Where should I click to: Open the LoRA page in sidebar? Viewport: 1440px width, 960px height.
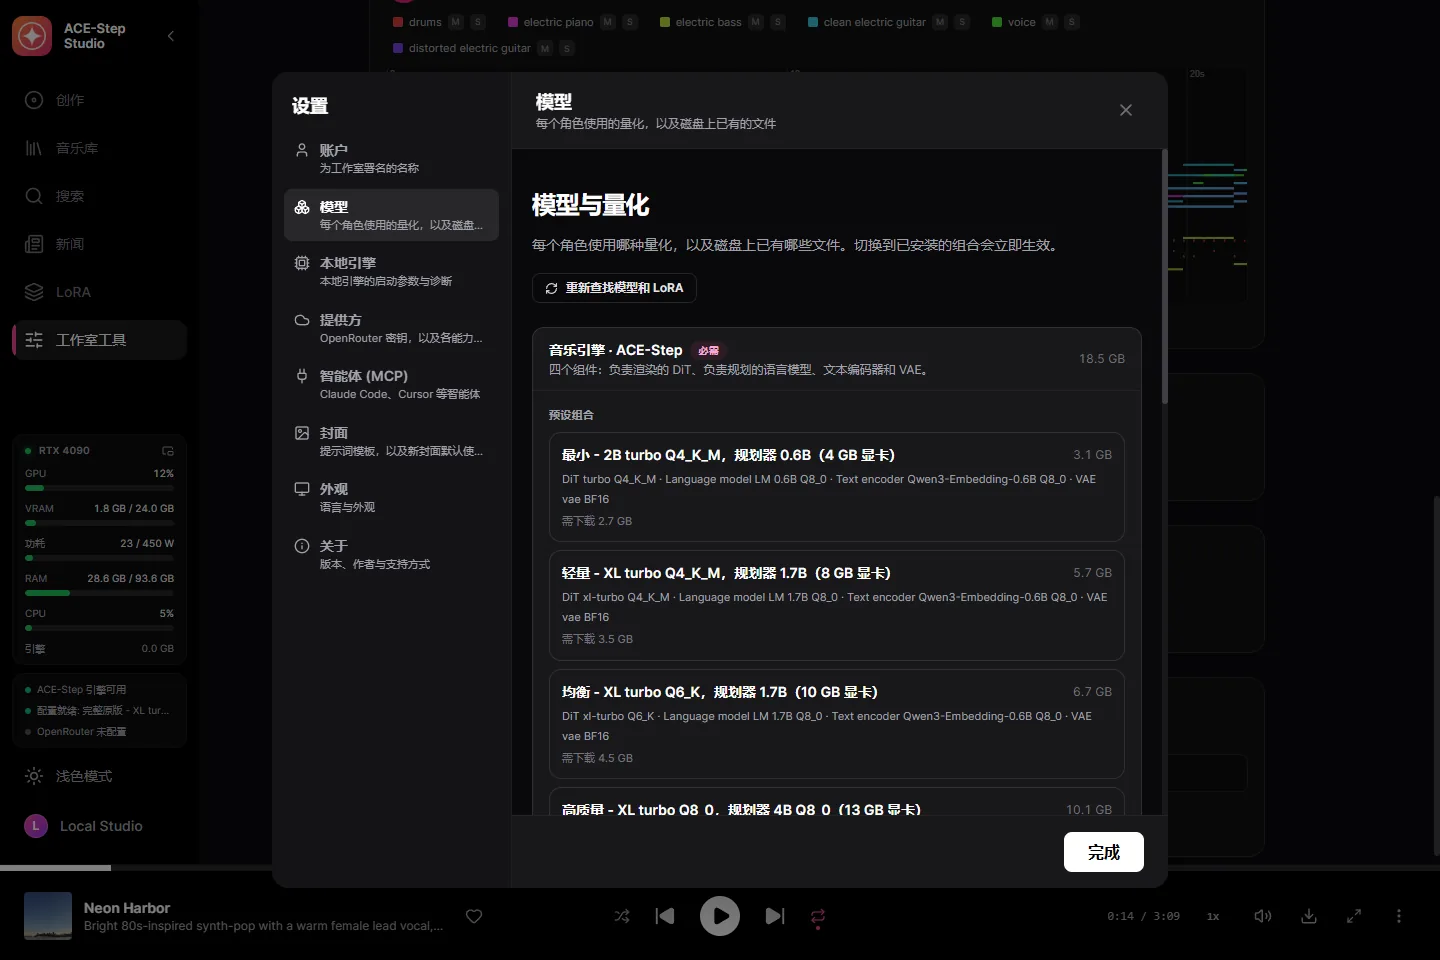[x=99, y=292]
